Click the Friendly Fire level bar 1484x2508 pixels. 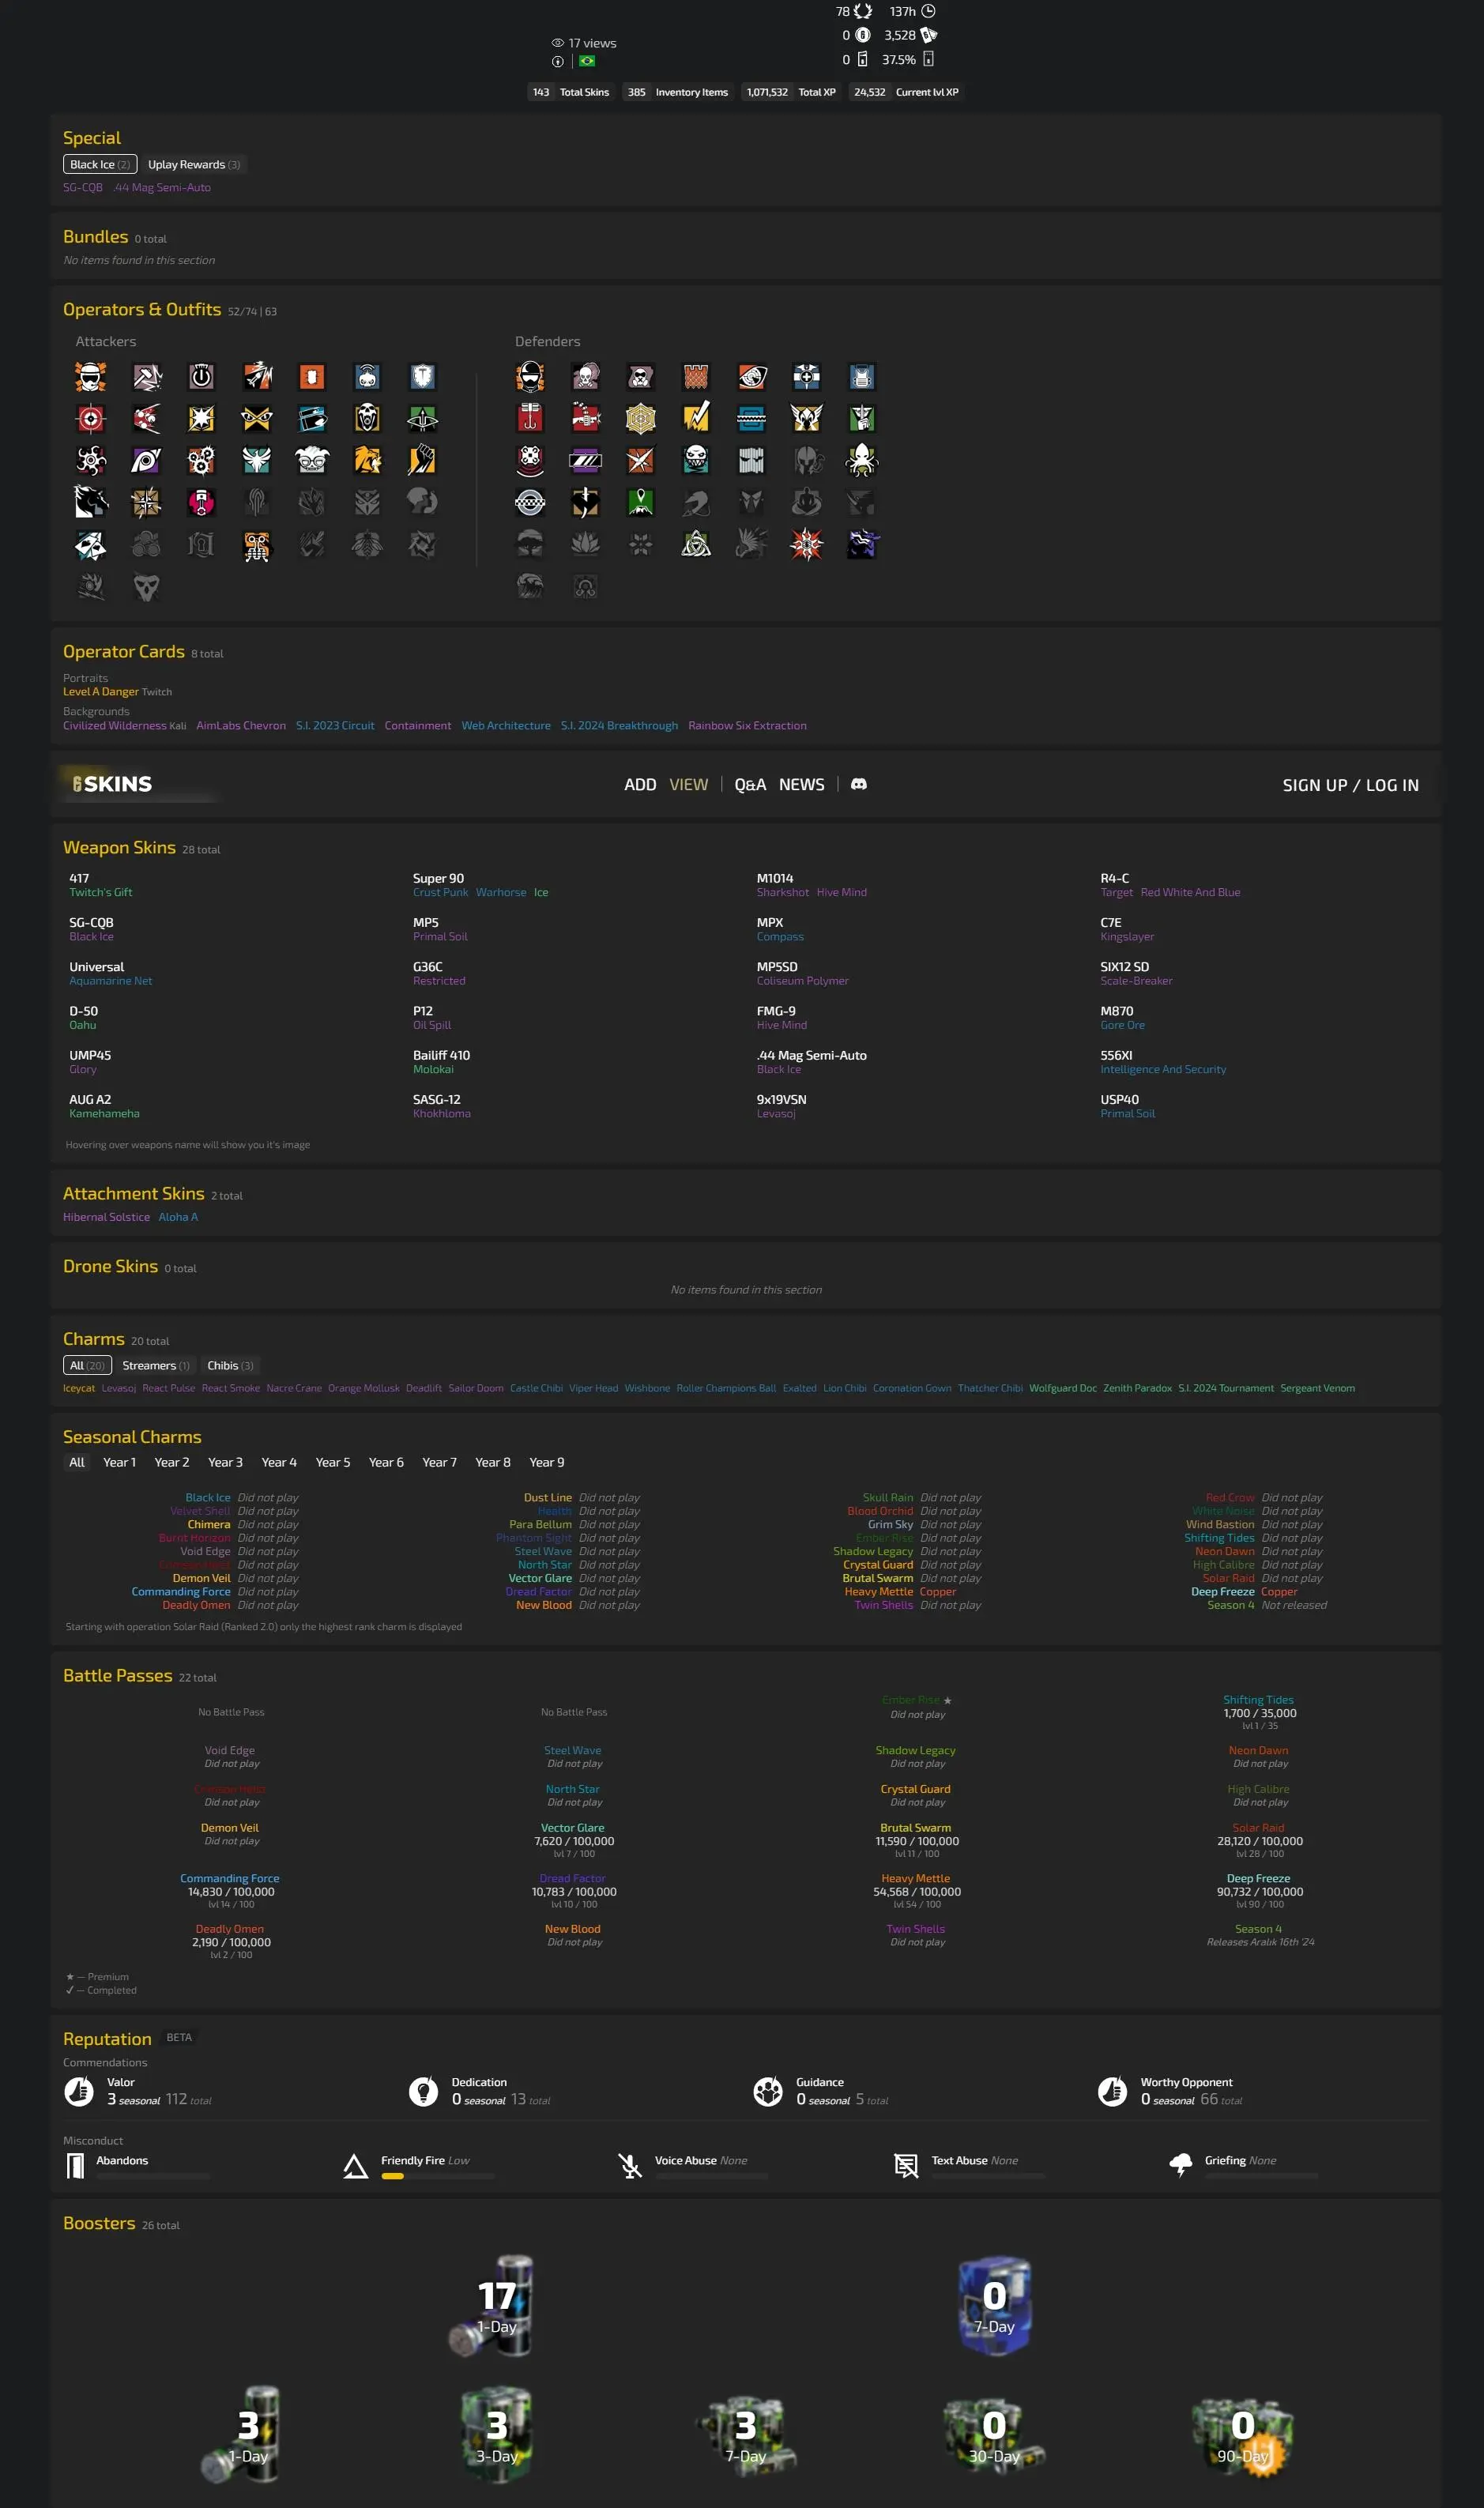(437, 2176)
